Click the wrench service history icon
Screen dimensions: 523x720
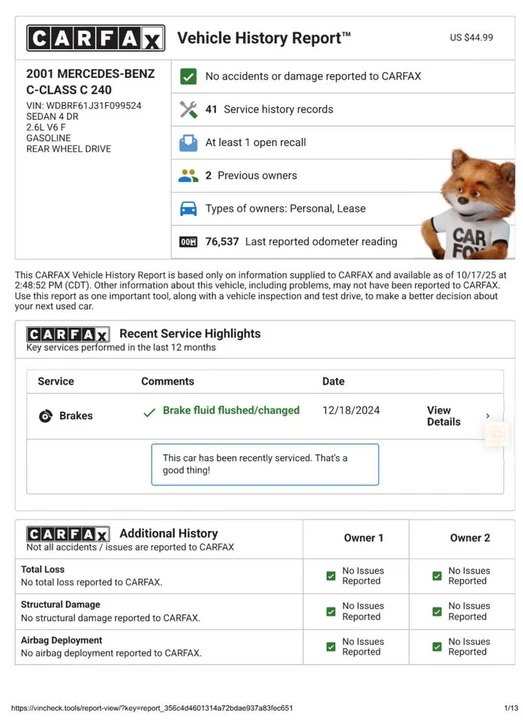click(188, 109)
